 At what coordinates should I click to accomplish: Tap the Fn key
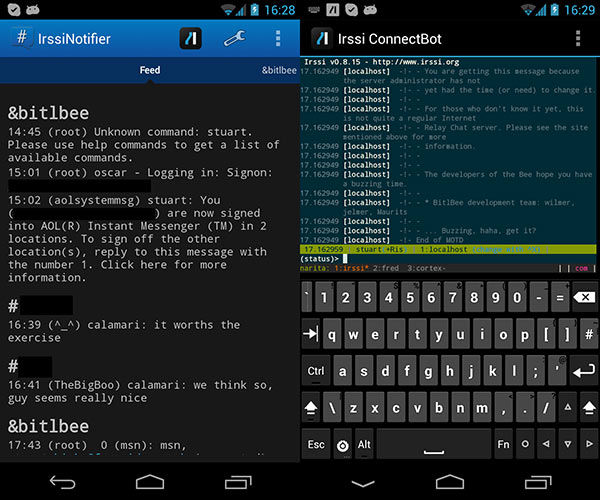point(503,444)
